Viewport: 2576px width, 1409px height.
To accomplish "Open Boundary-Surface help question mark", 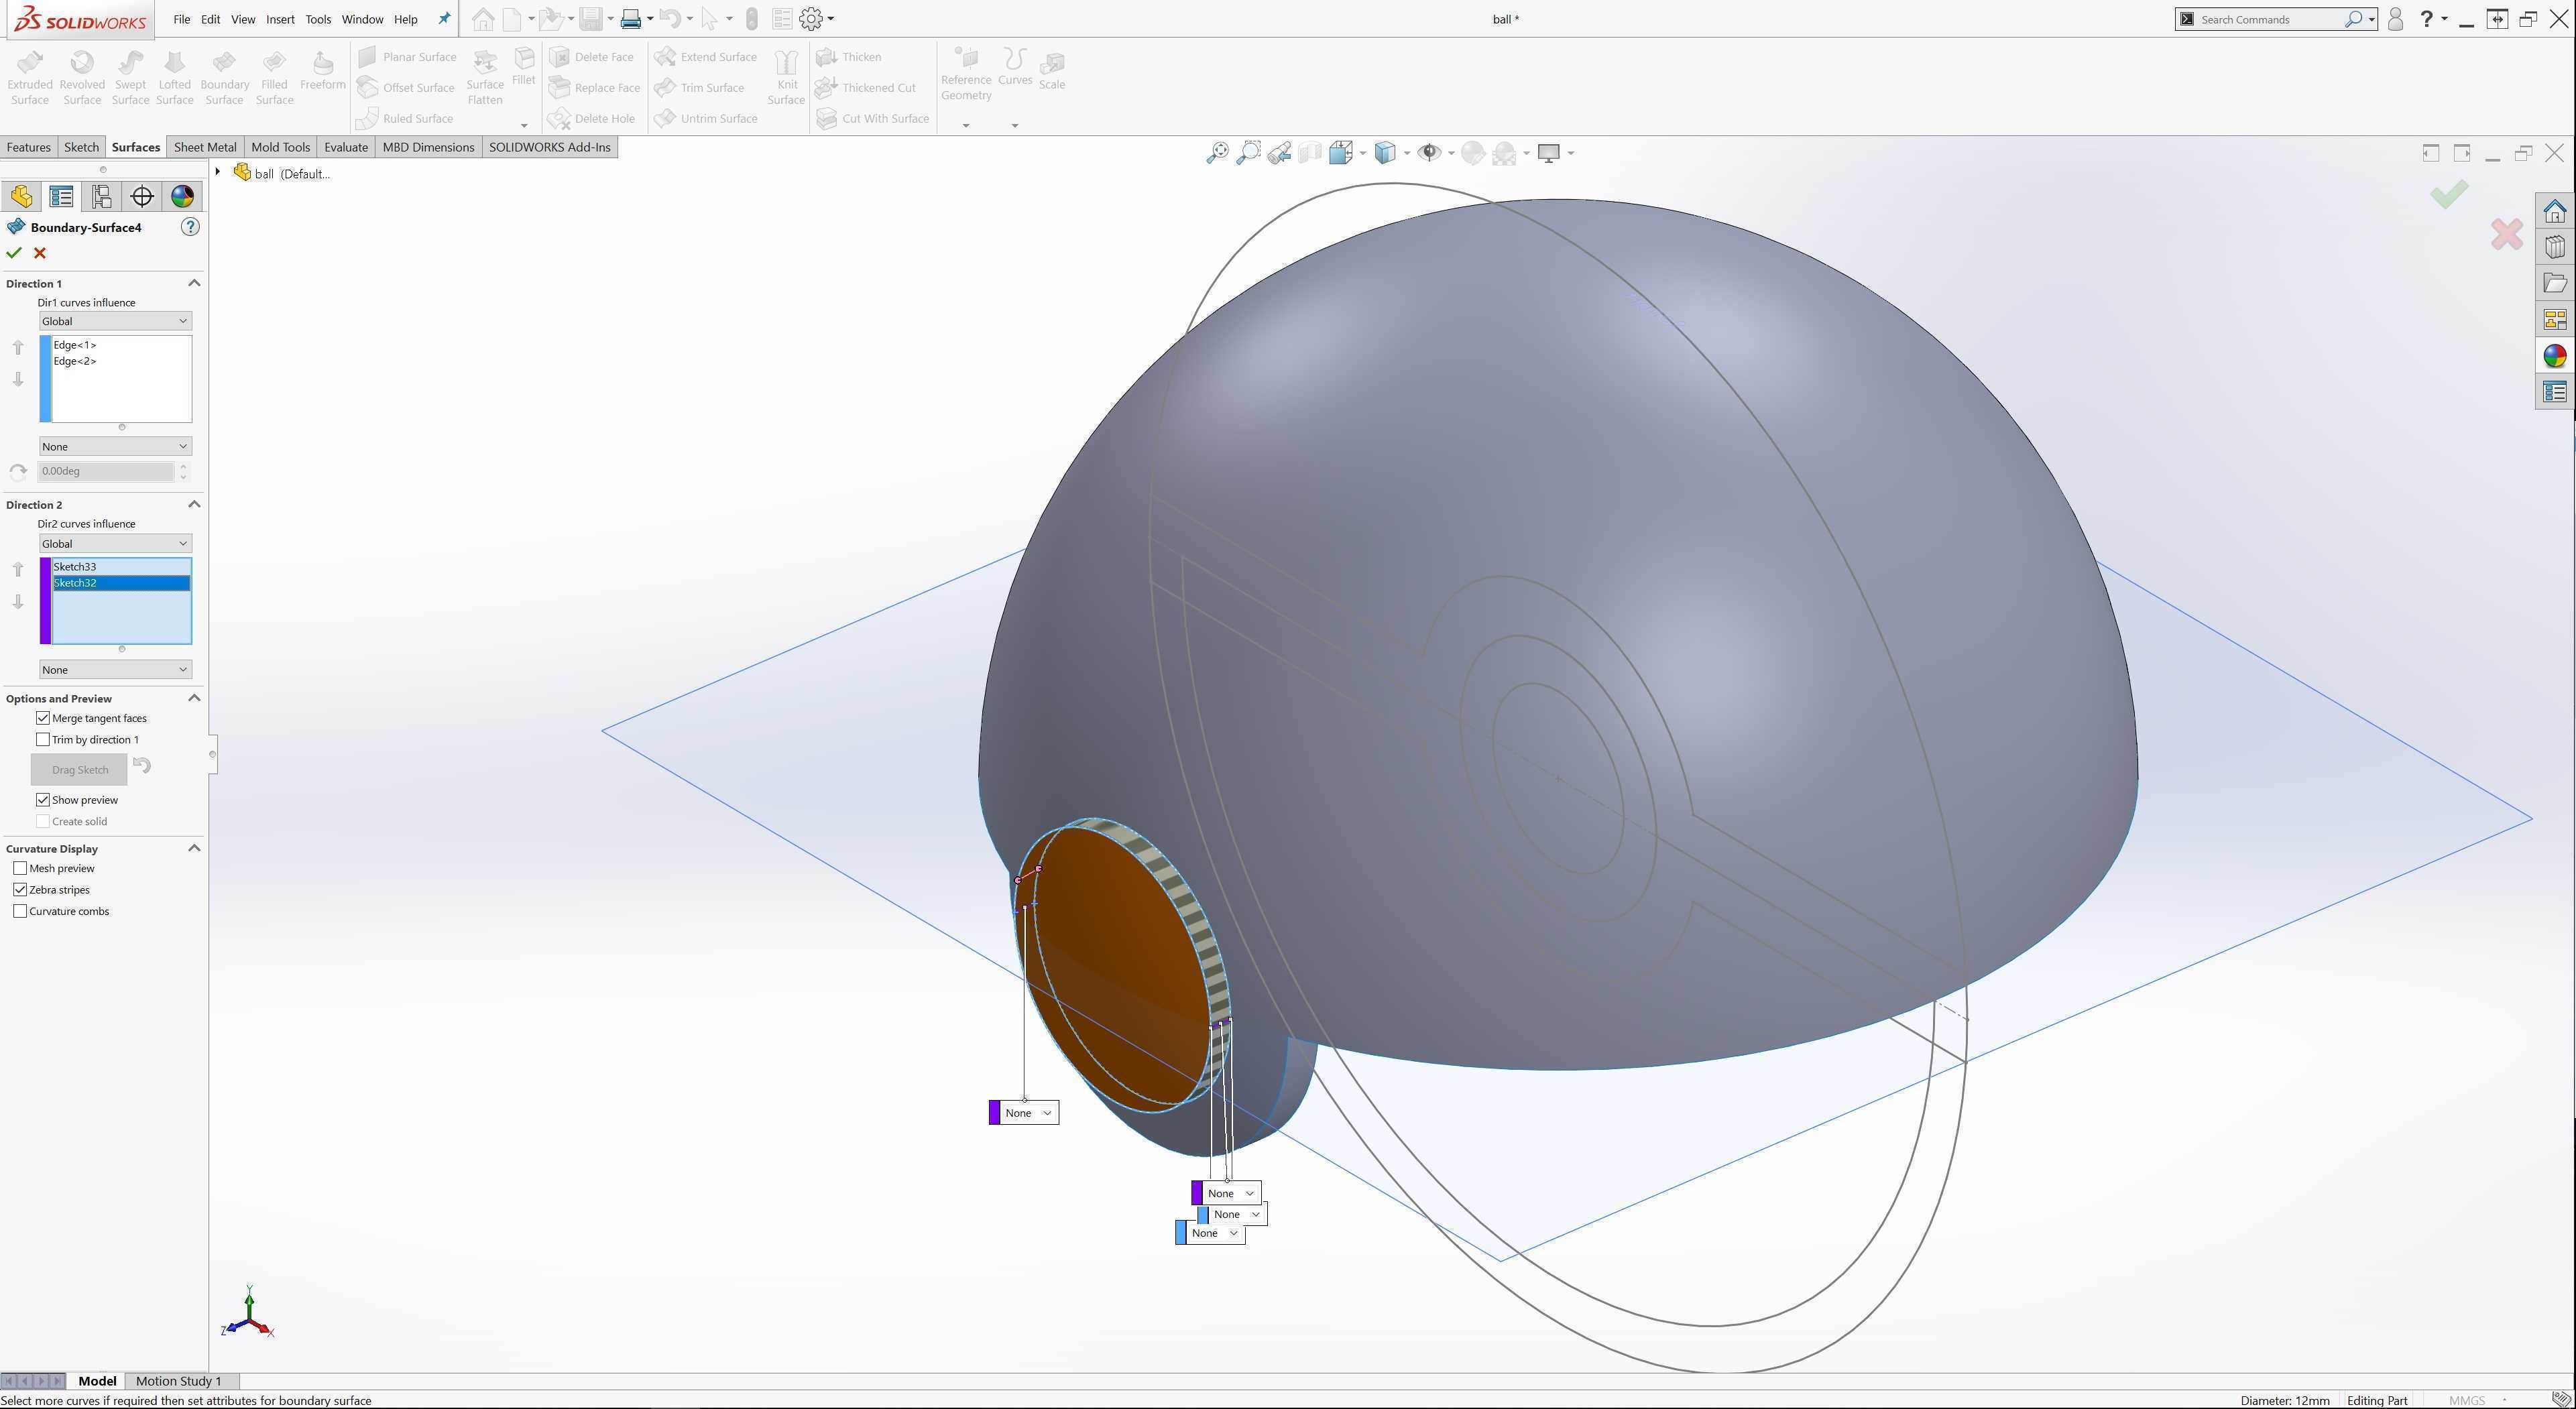I will [190, 227].
